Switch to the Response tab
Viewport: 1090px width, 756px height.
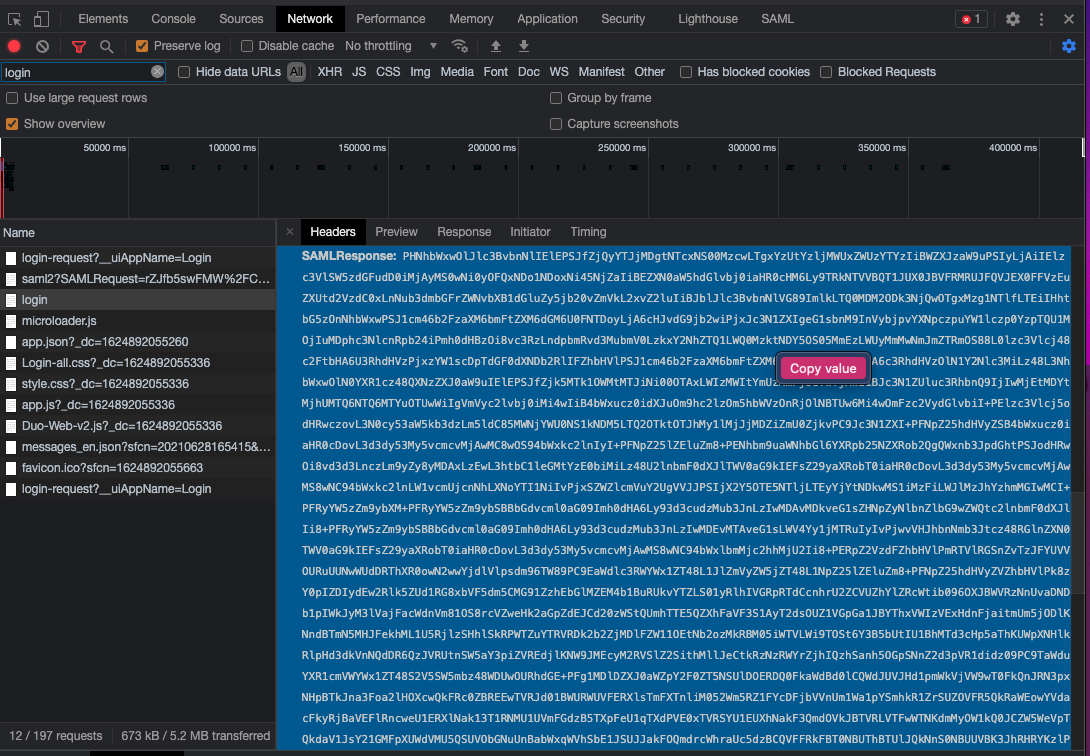(464, 231)
